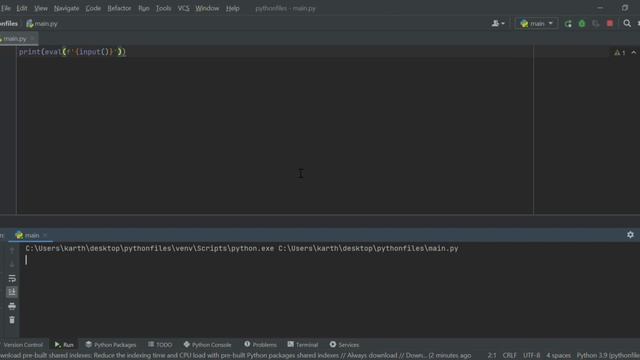Open the Tools menu
Viewport: 640px width, 360px height.
pyautogui.click(x=163, y=8)
